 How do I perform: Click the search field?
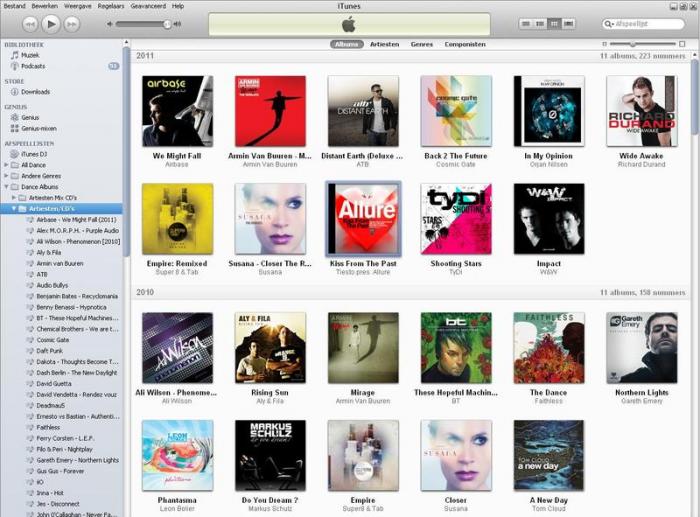(643, 24)
